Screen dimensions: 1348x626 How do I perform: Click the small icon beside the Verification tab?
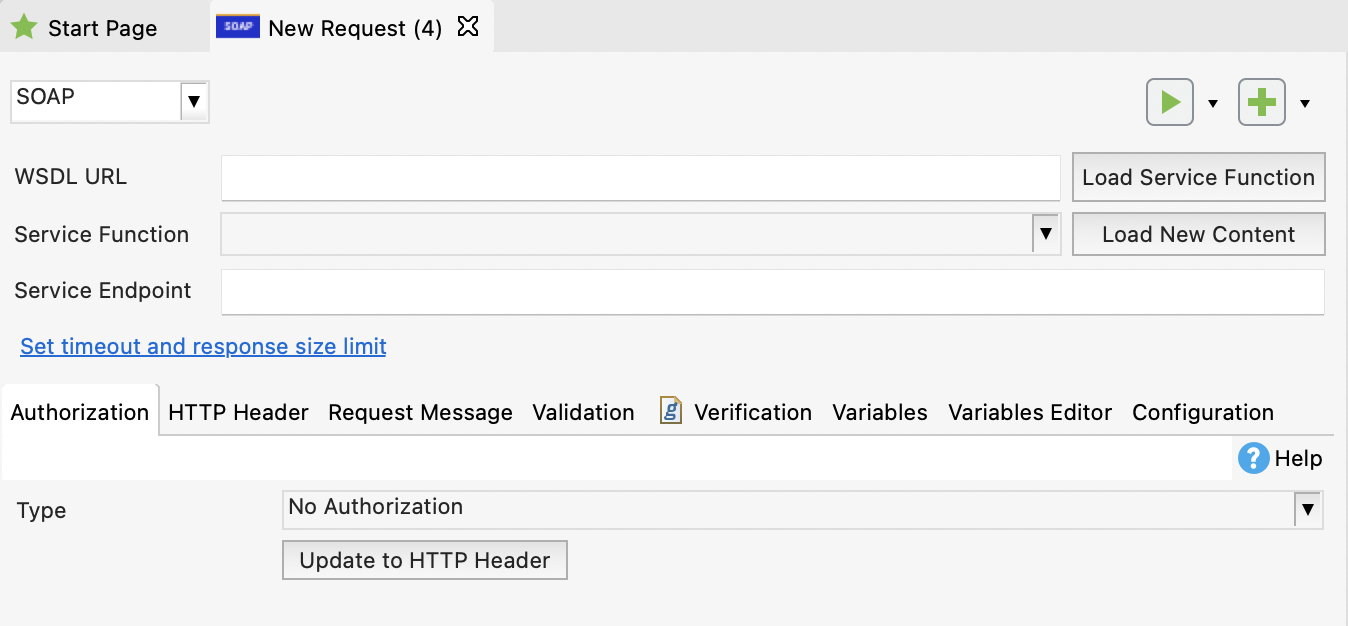pyautogui.click(x=669, y=410)
